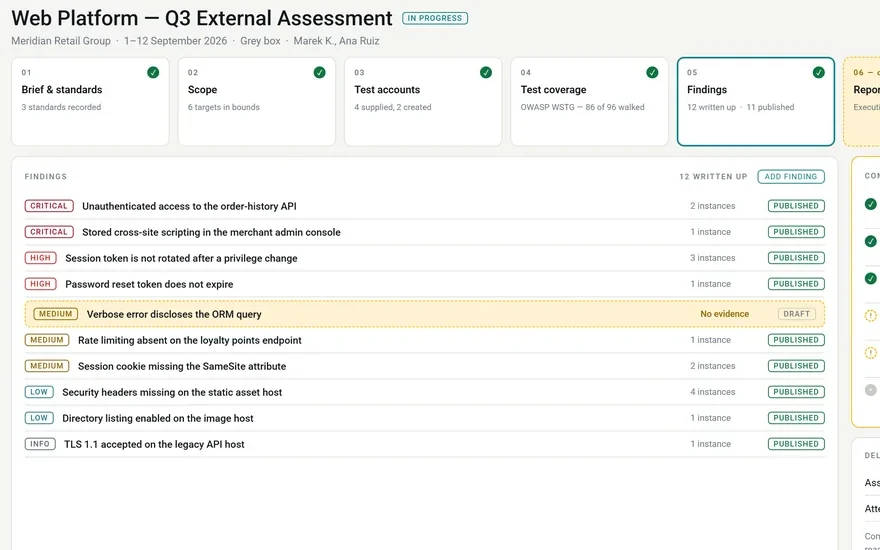Open draft Verbose error discloses the ORM query
This screenshot has width=880, height=550.
425,314
